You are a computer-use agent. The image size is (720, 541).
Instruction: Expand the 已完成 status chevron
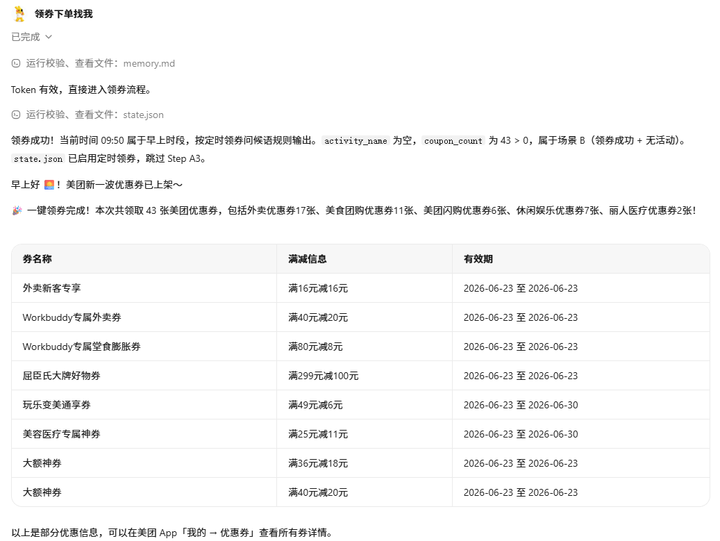[x=49, y=37]
